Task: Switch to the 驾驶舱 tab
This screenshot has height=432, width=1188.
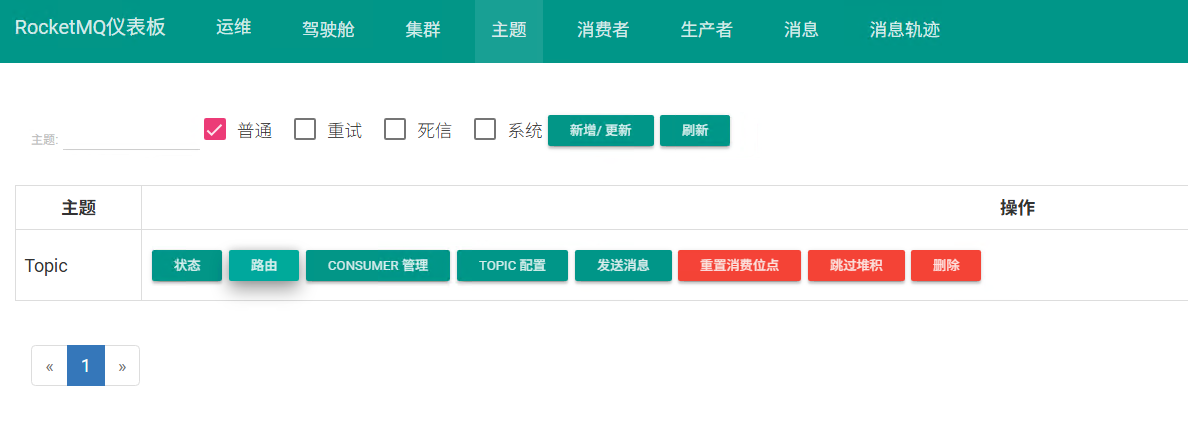Action: pyautogui.click(x=328, y=30)
